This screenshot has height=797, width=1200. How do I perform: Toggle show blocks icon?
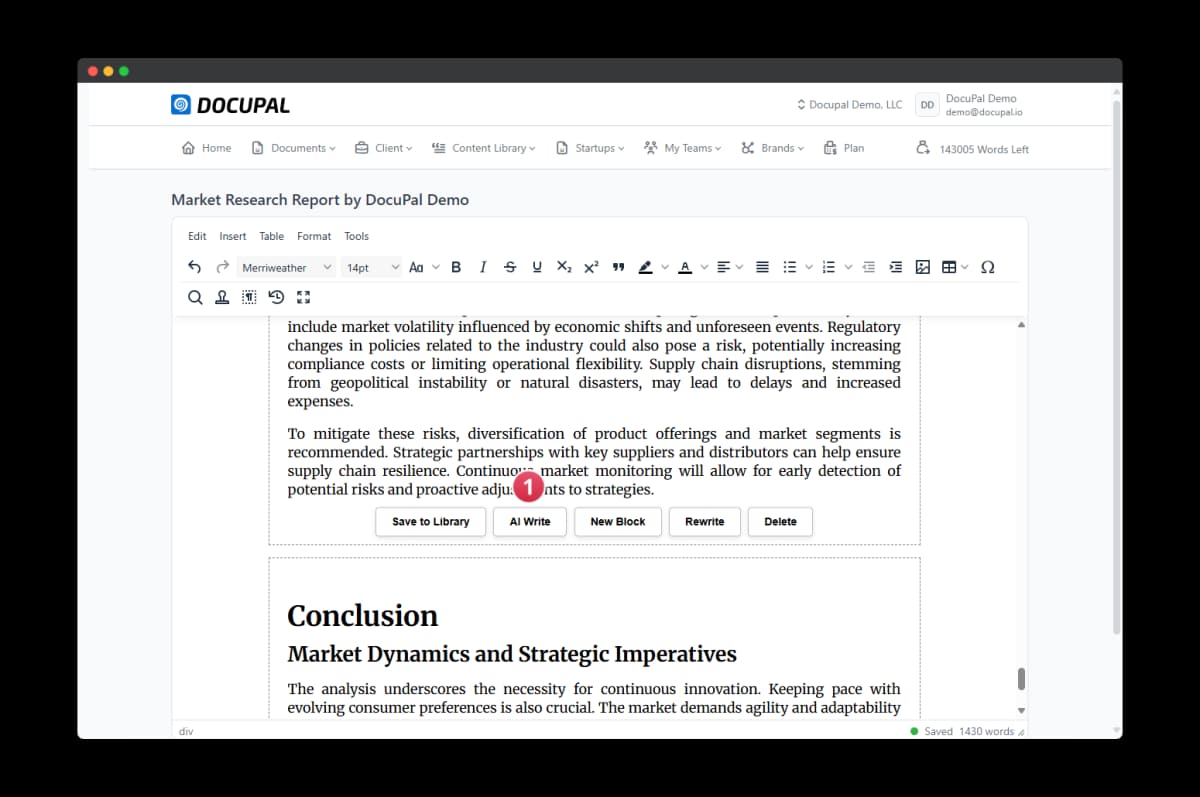[249, 297]
